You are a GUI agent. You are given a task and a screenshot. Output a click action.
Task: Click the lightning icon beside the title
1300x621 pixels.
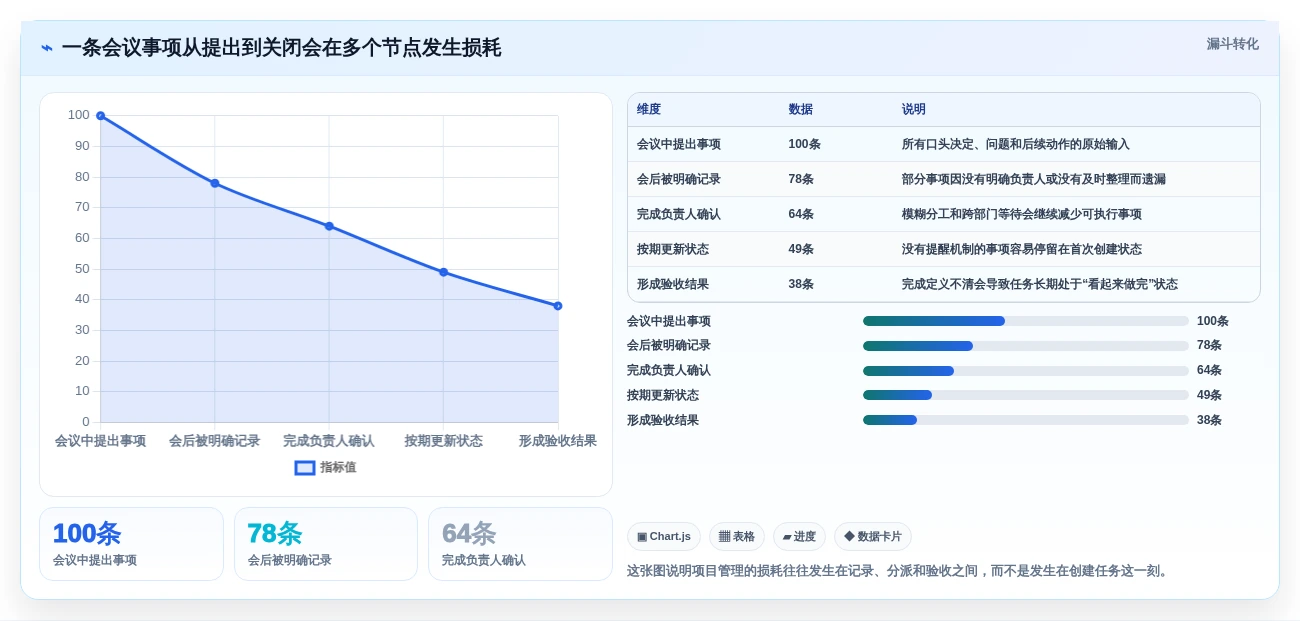[x=47, y=48]
